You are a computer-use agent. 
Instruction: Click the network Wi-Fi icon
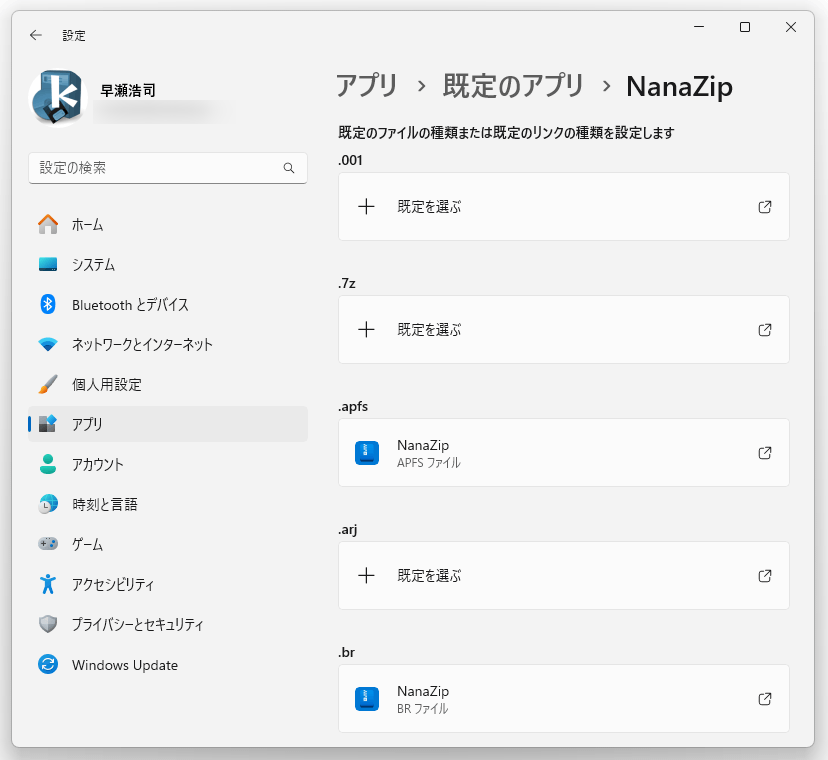(48, 344)
